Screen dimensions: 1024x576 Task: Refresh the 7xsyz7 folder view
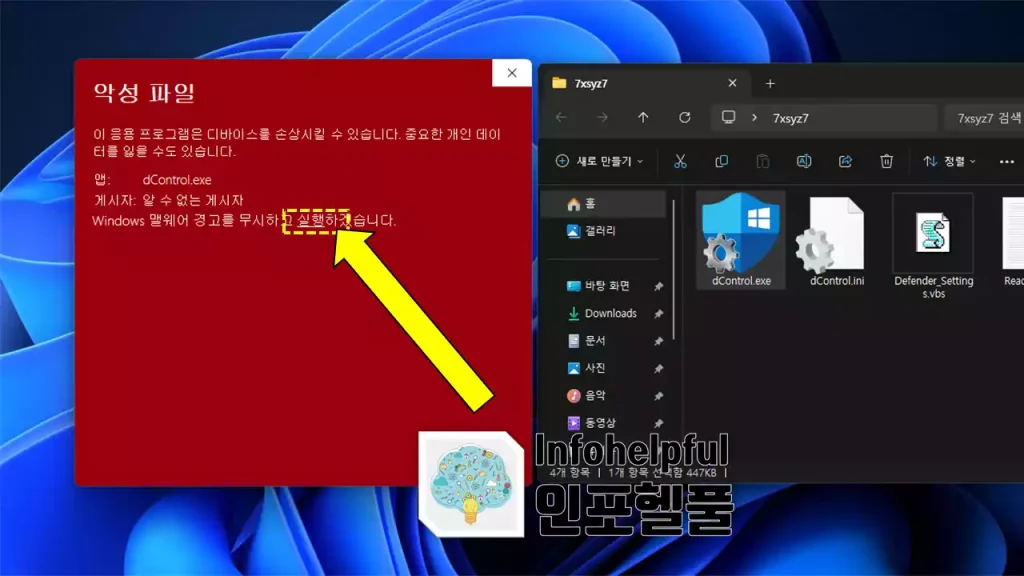pos(684,118)
